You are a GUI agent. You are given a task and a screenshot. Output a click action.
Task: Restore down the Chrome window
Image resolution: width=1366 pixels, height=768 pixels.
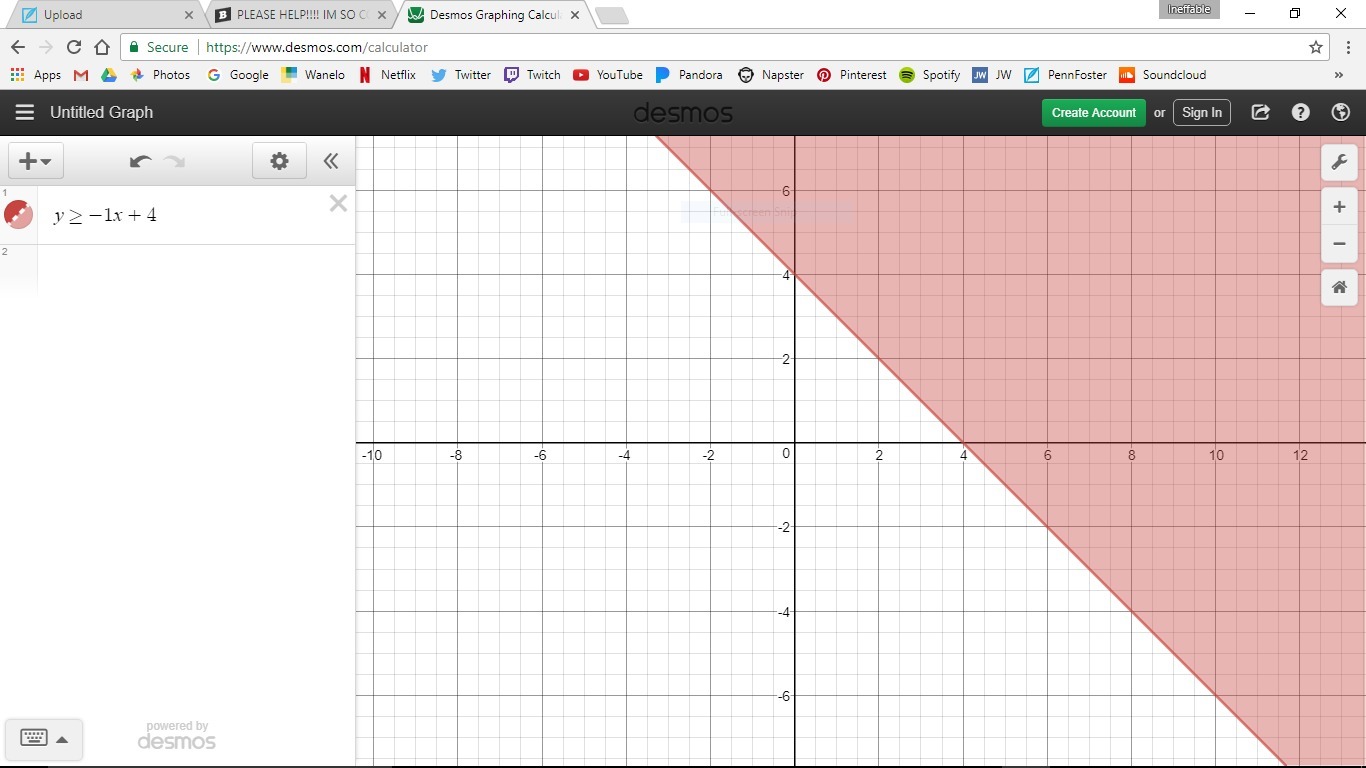(x=1295, y=14)
